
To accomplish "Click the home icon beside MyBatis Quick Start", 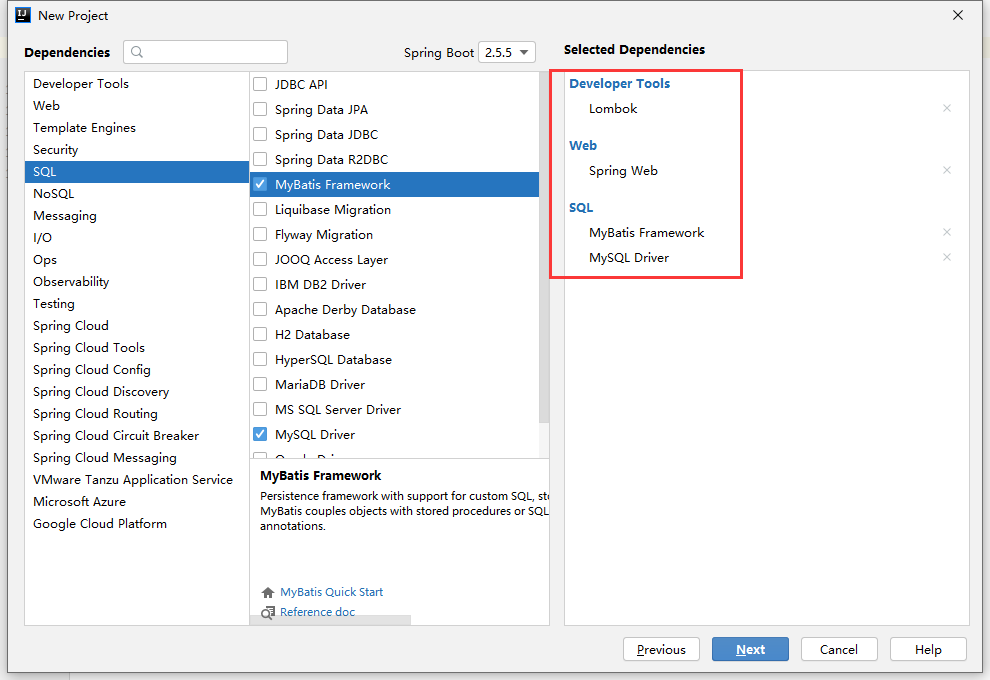I will coord(268,592).
